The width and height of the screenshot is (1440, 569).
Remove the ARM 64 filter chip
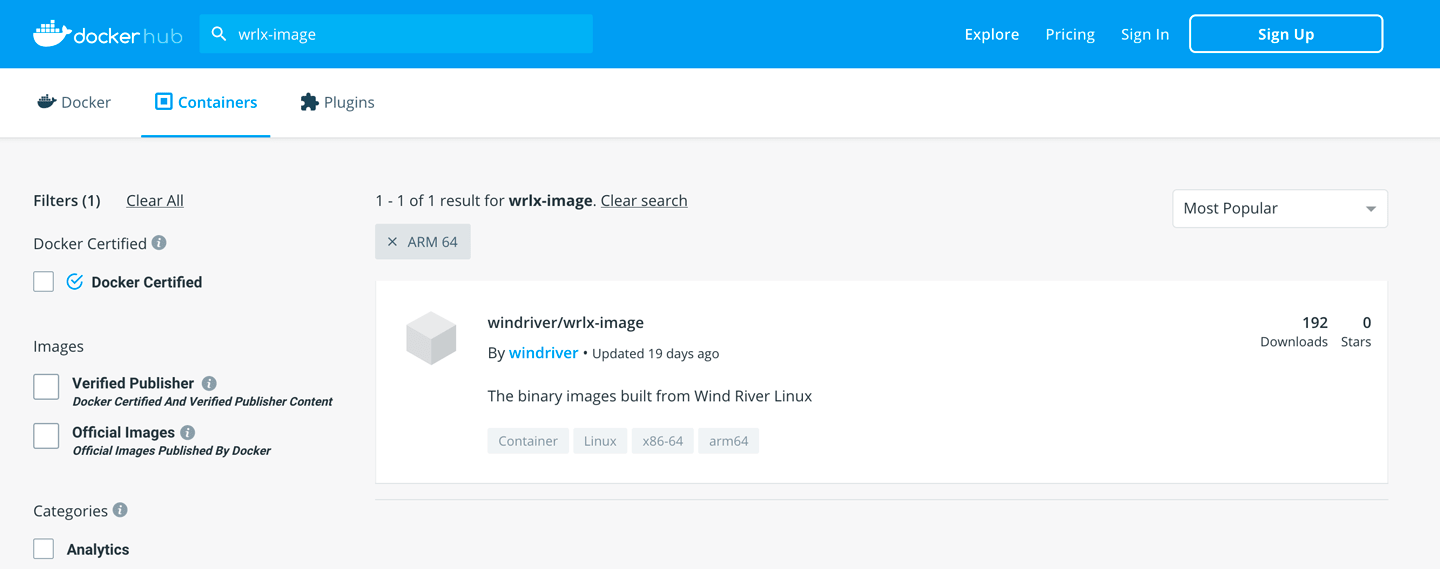pos(392,242)
